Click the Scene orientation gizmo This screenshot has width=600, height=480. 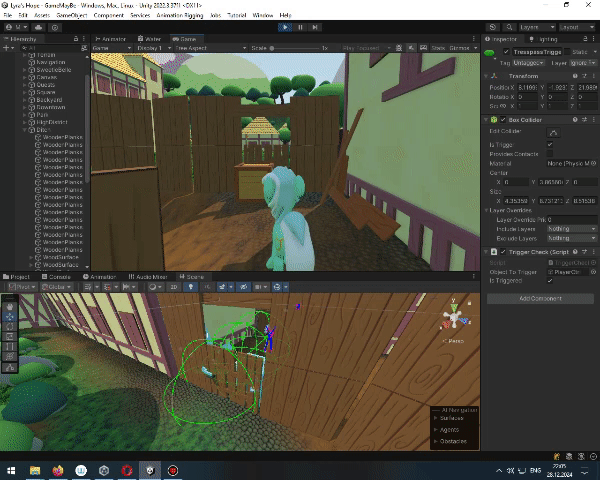click(456, 320)
